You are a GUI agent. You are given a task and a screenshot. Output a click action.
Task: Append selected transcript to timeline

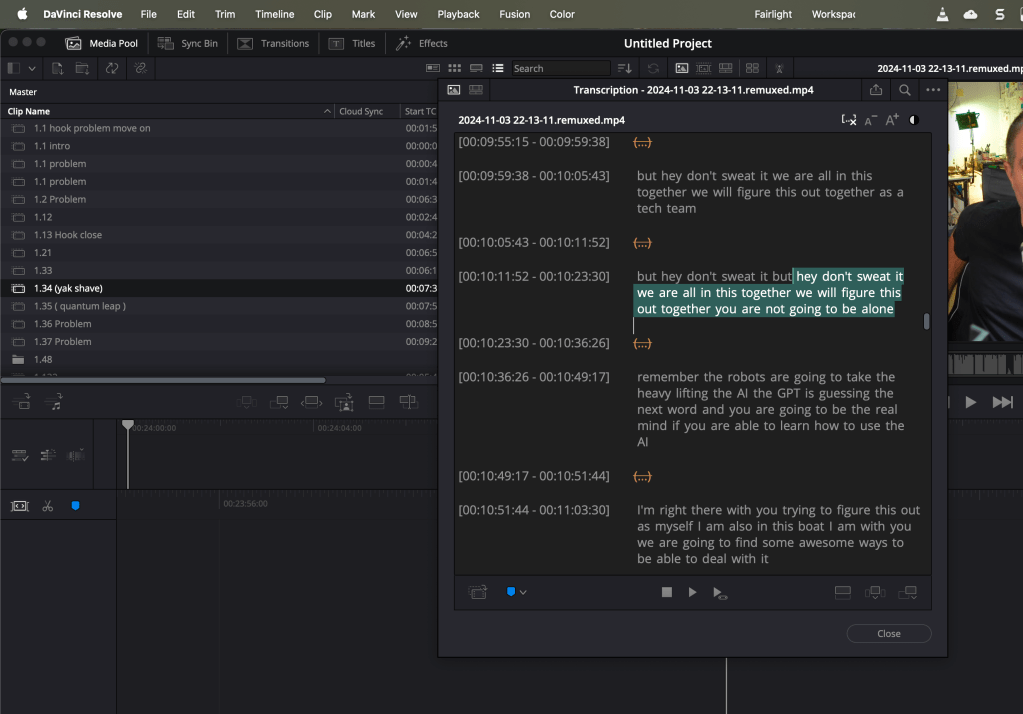coord(908,592)
